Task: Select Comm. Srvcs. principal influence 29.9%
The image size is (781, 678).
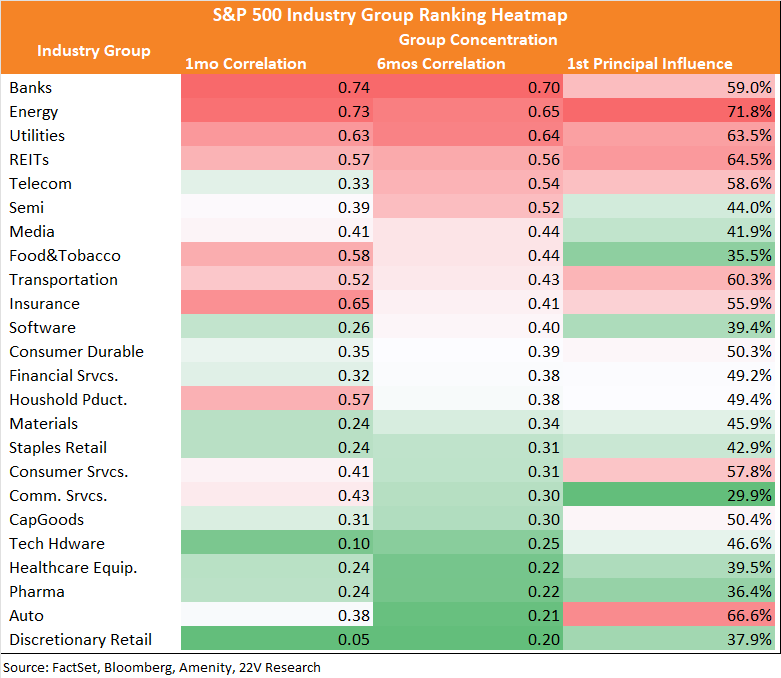Action: tap(749, 496)
